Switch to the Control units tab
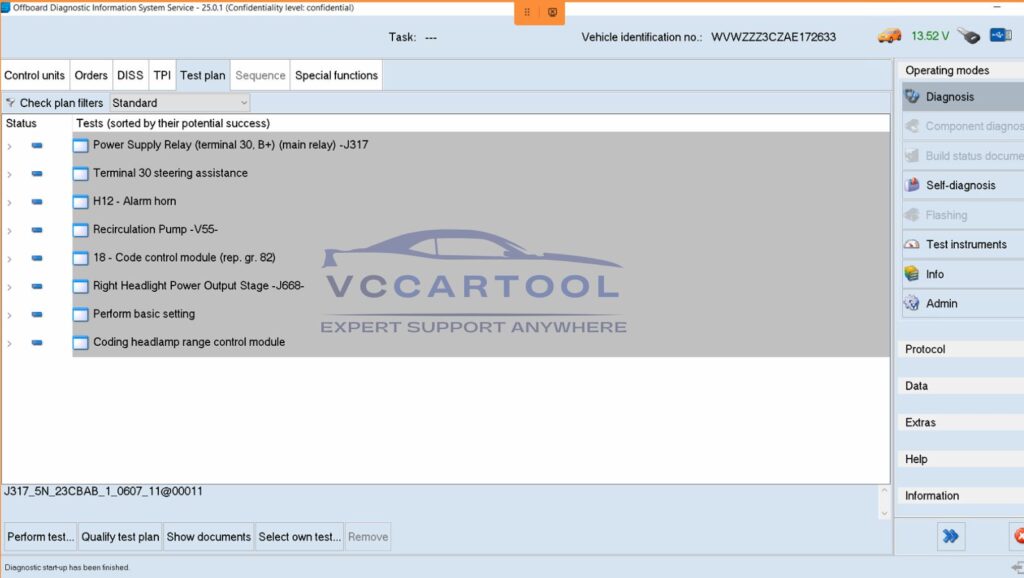1024x578 pixels. click(x=35, y=74)
